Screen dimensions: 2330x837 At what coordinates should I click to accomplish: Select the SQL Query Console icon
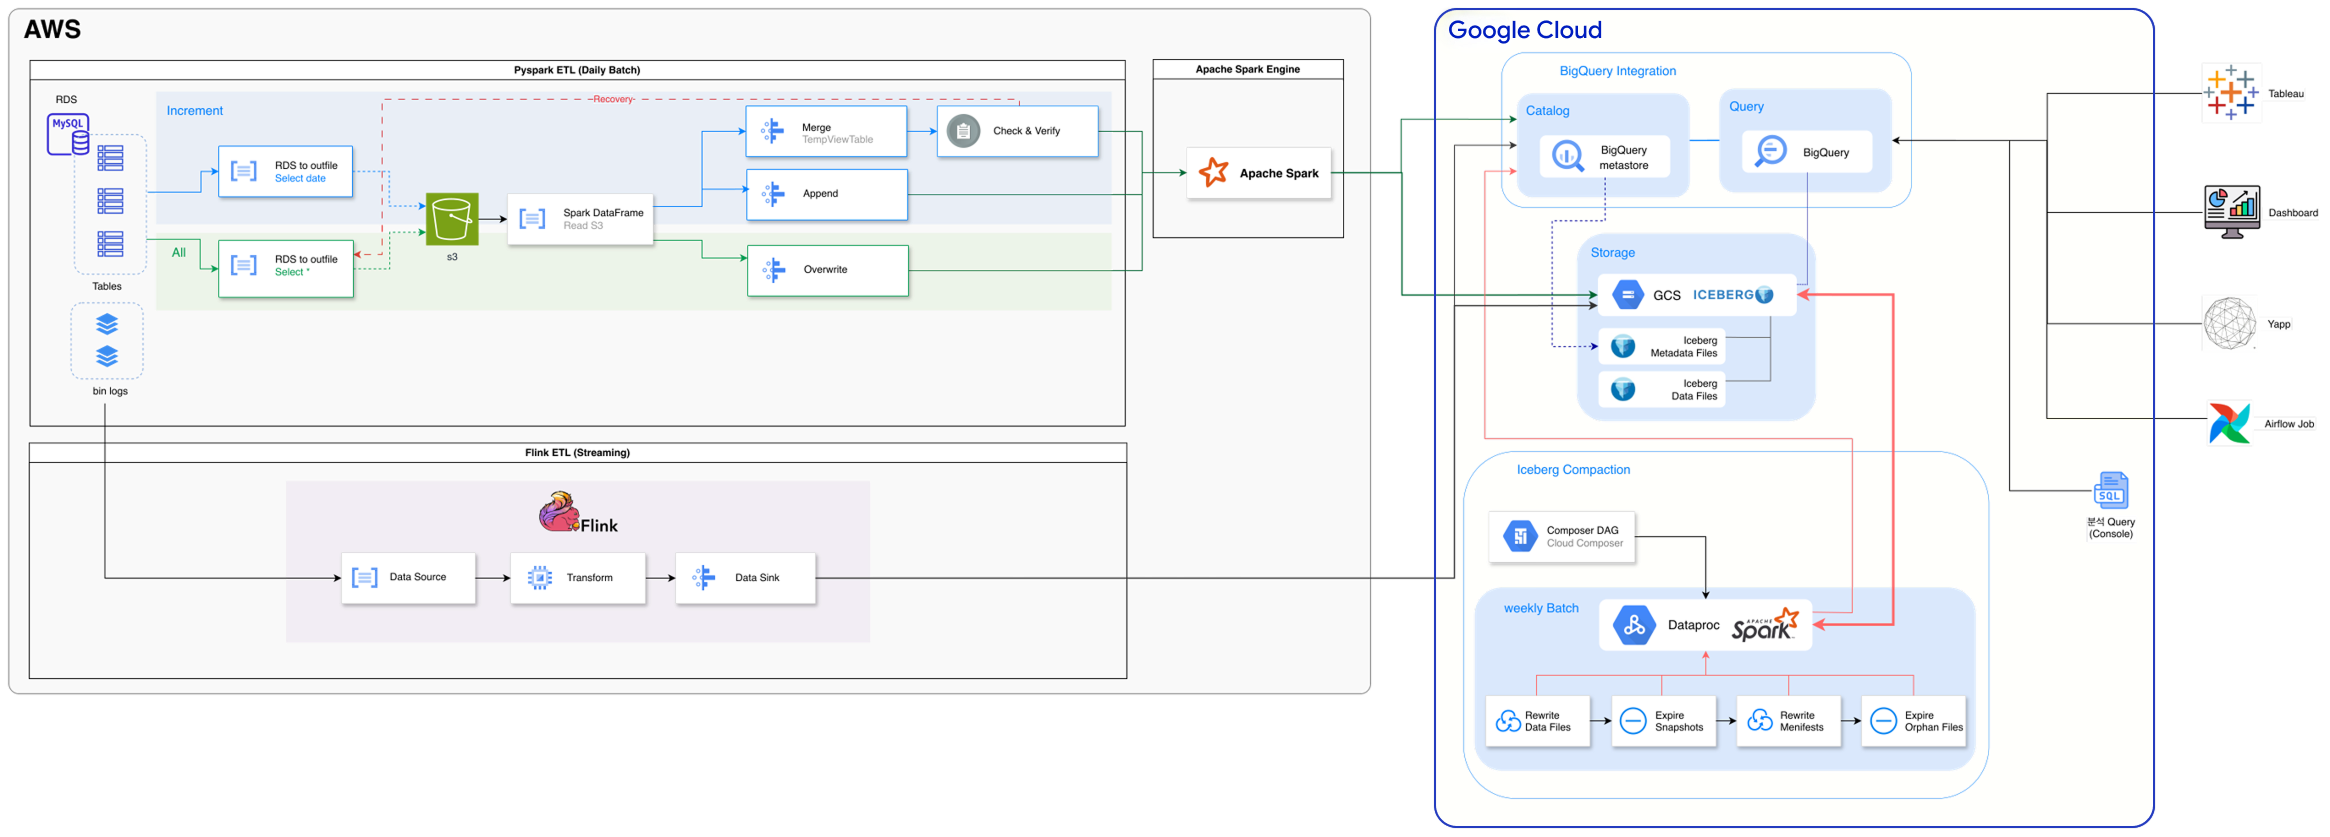[x=2111, y=490]
